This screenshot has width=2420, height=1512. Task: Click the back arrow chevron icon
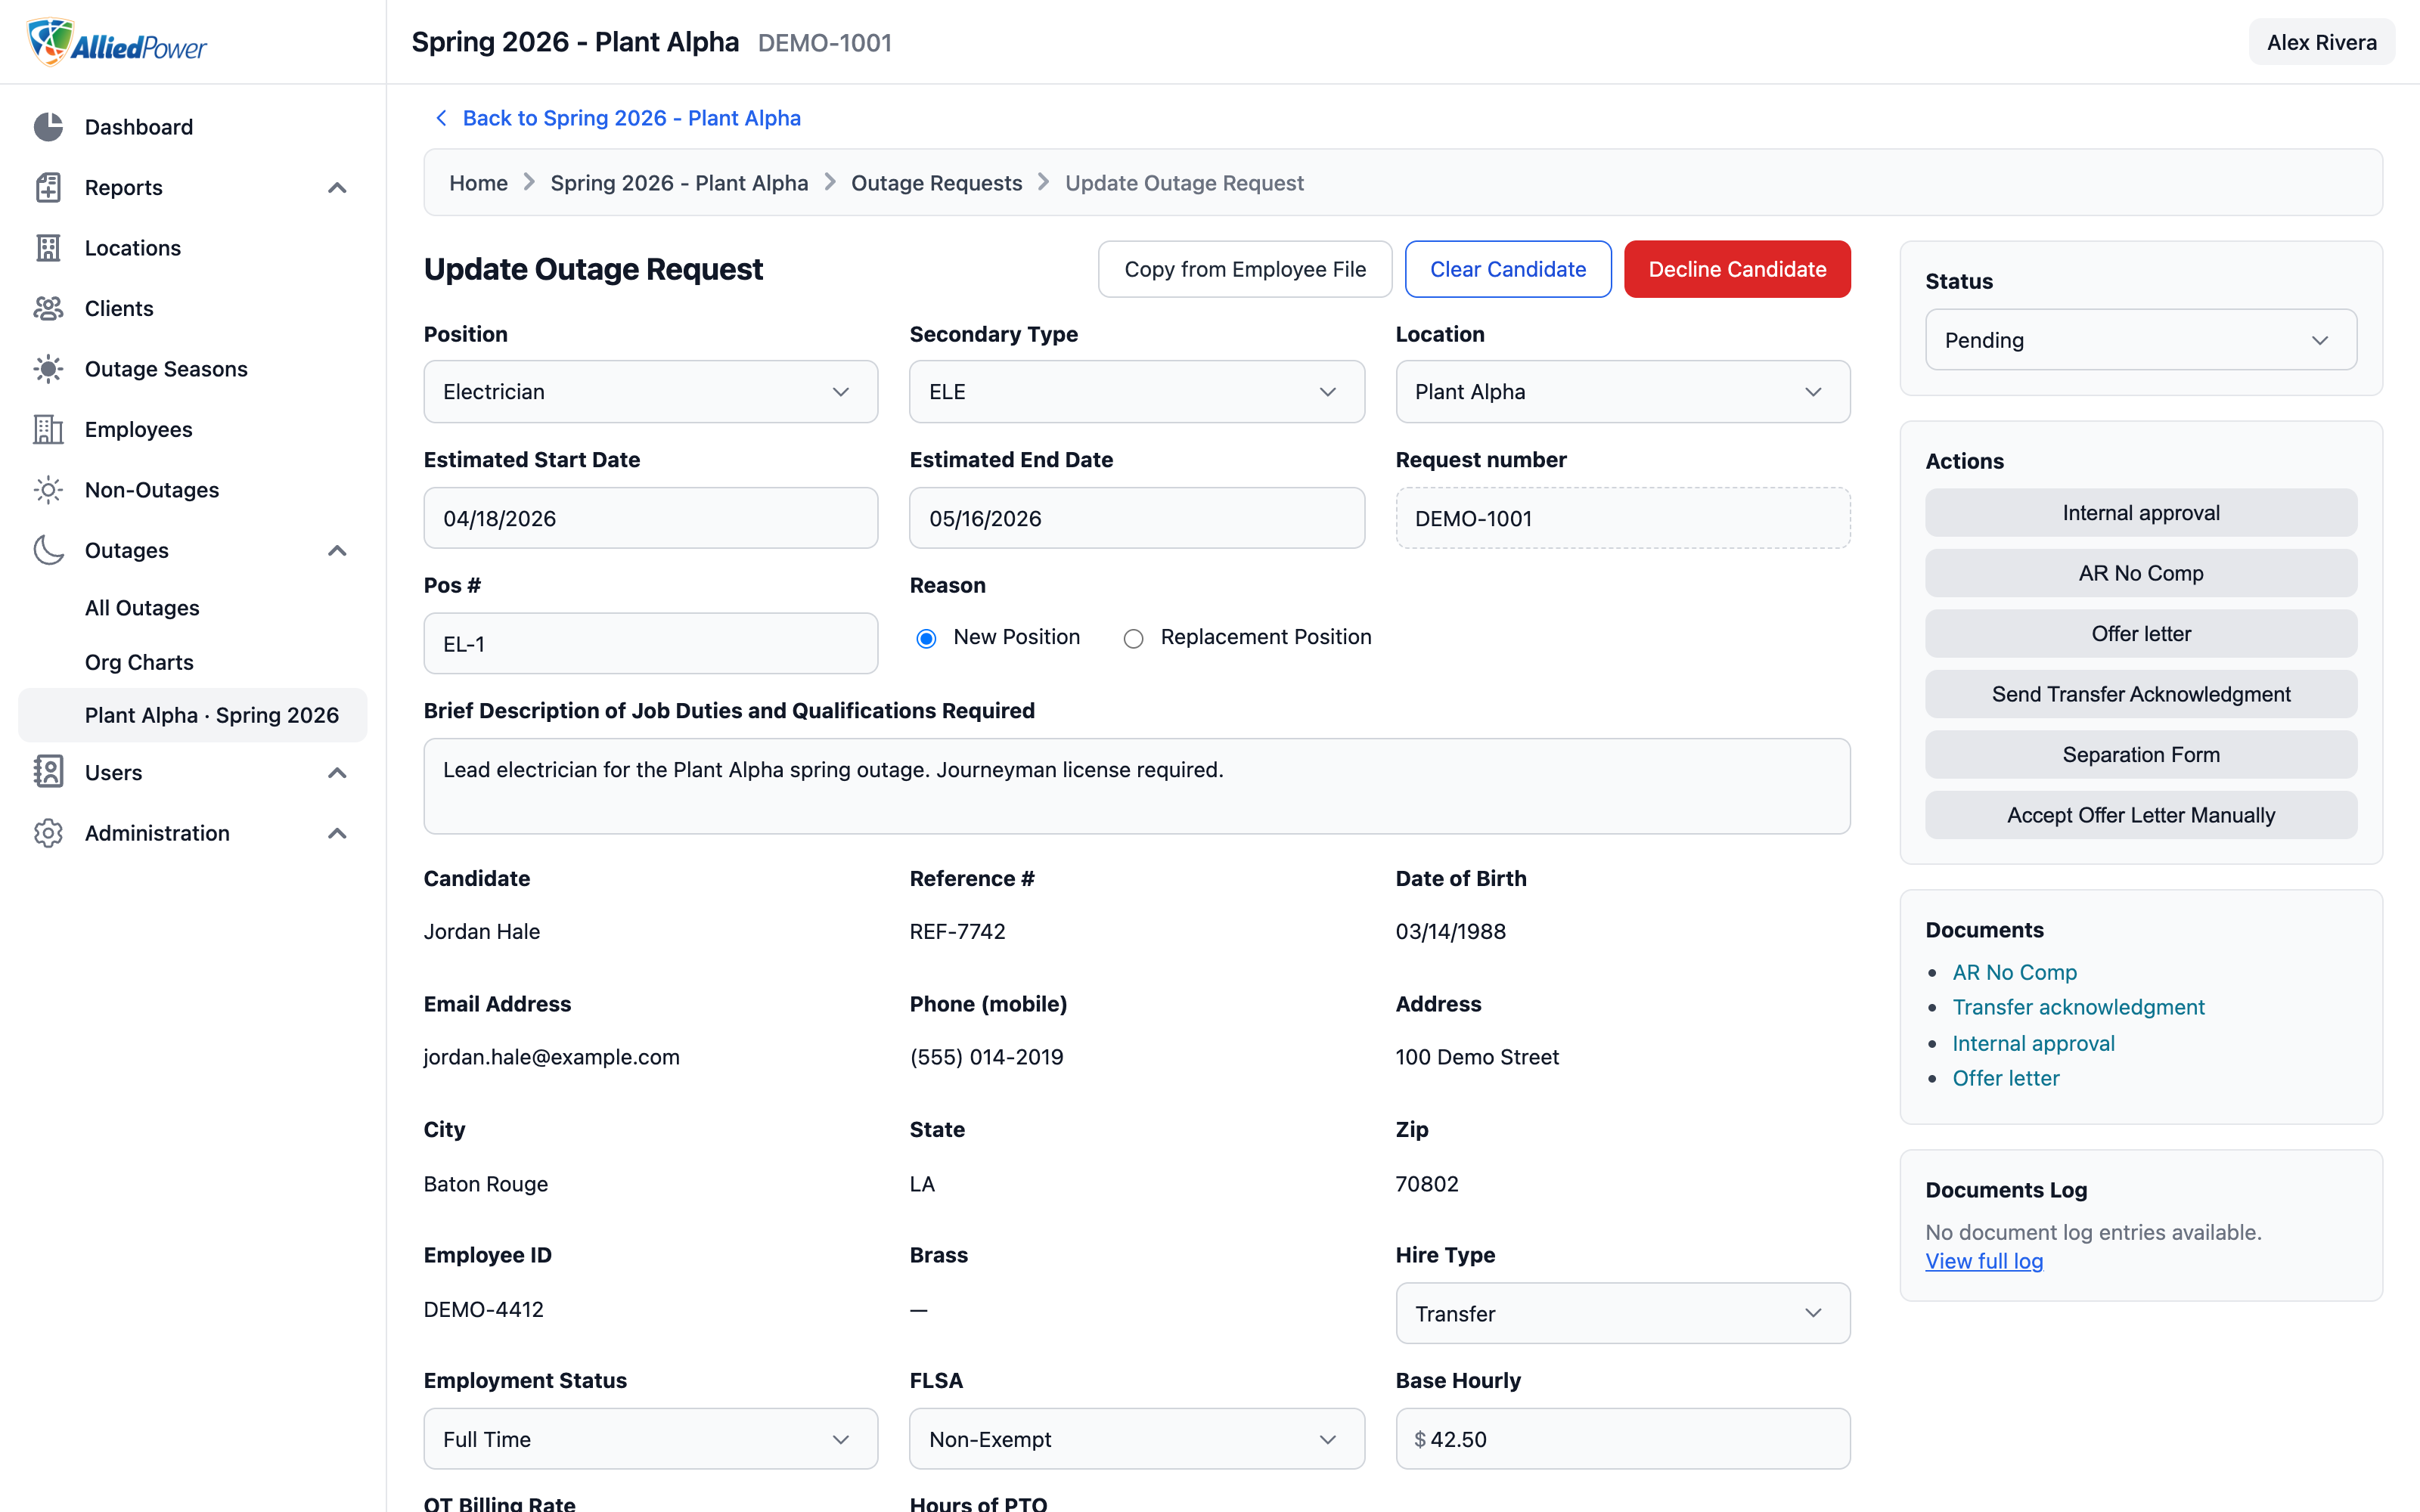point(441,118)
